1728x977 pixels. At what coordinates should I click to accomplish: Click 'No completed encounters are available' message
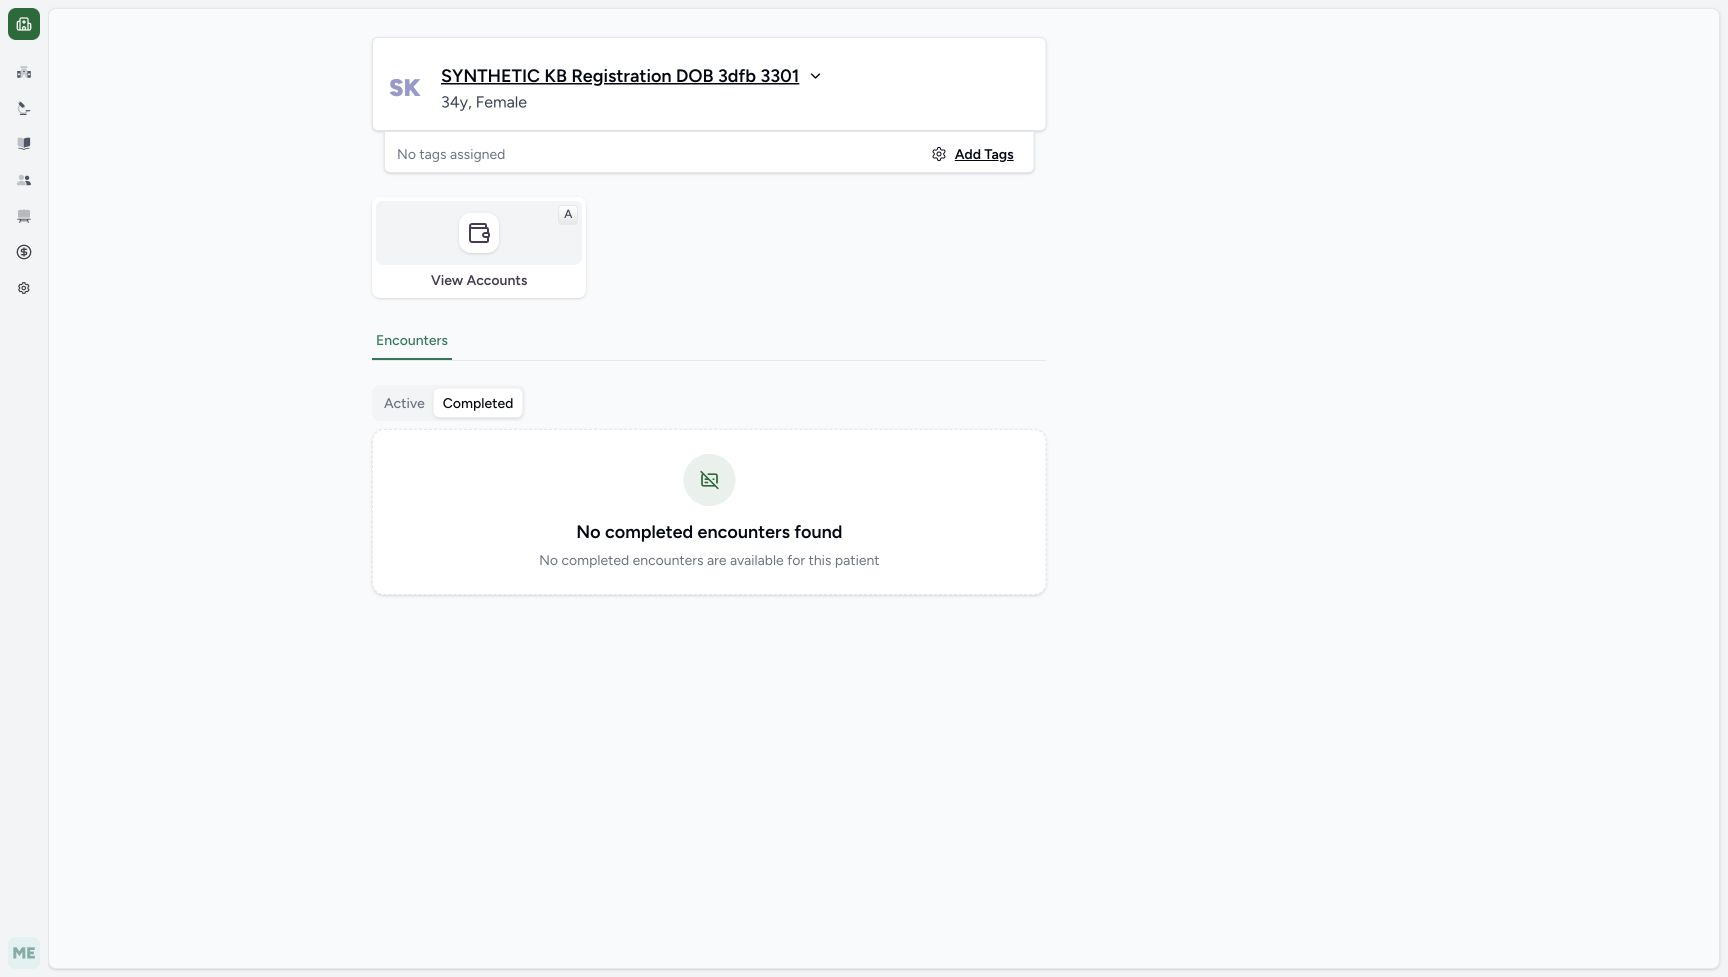pyautogui.click(x=709, y=560)
